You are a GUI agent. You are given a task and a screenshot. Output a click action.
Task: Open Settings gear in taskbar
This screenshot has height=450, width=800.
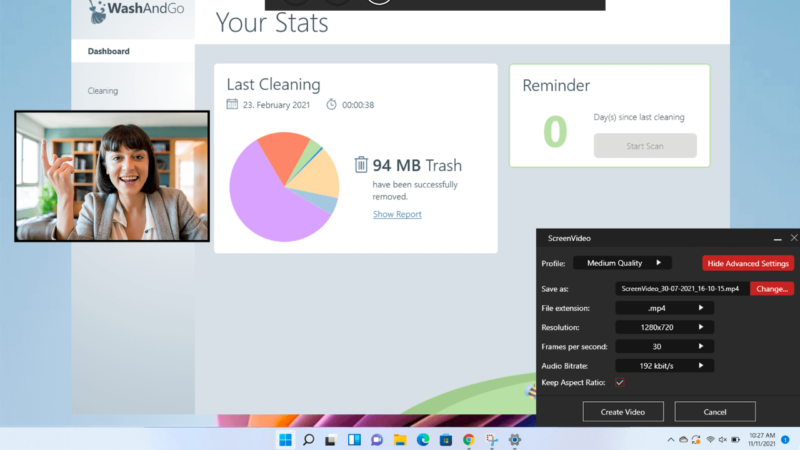[514, 439]
